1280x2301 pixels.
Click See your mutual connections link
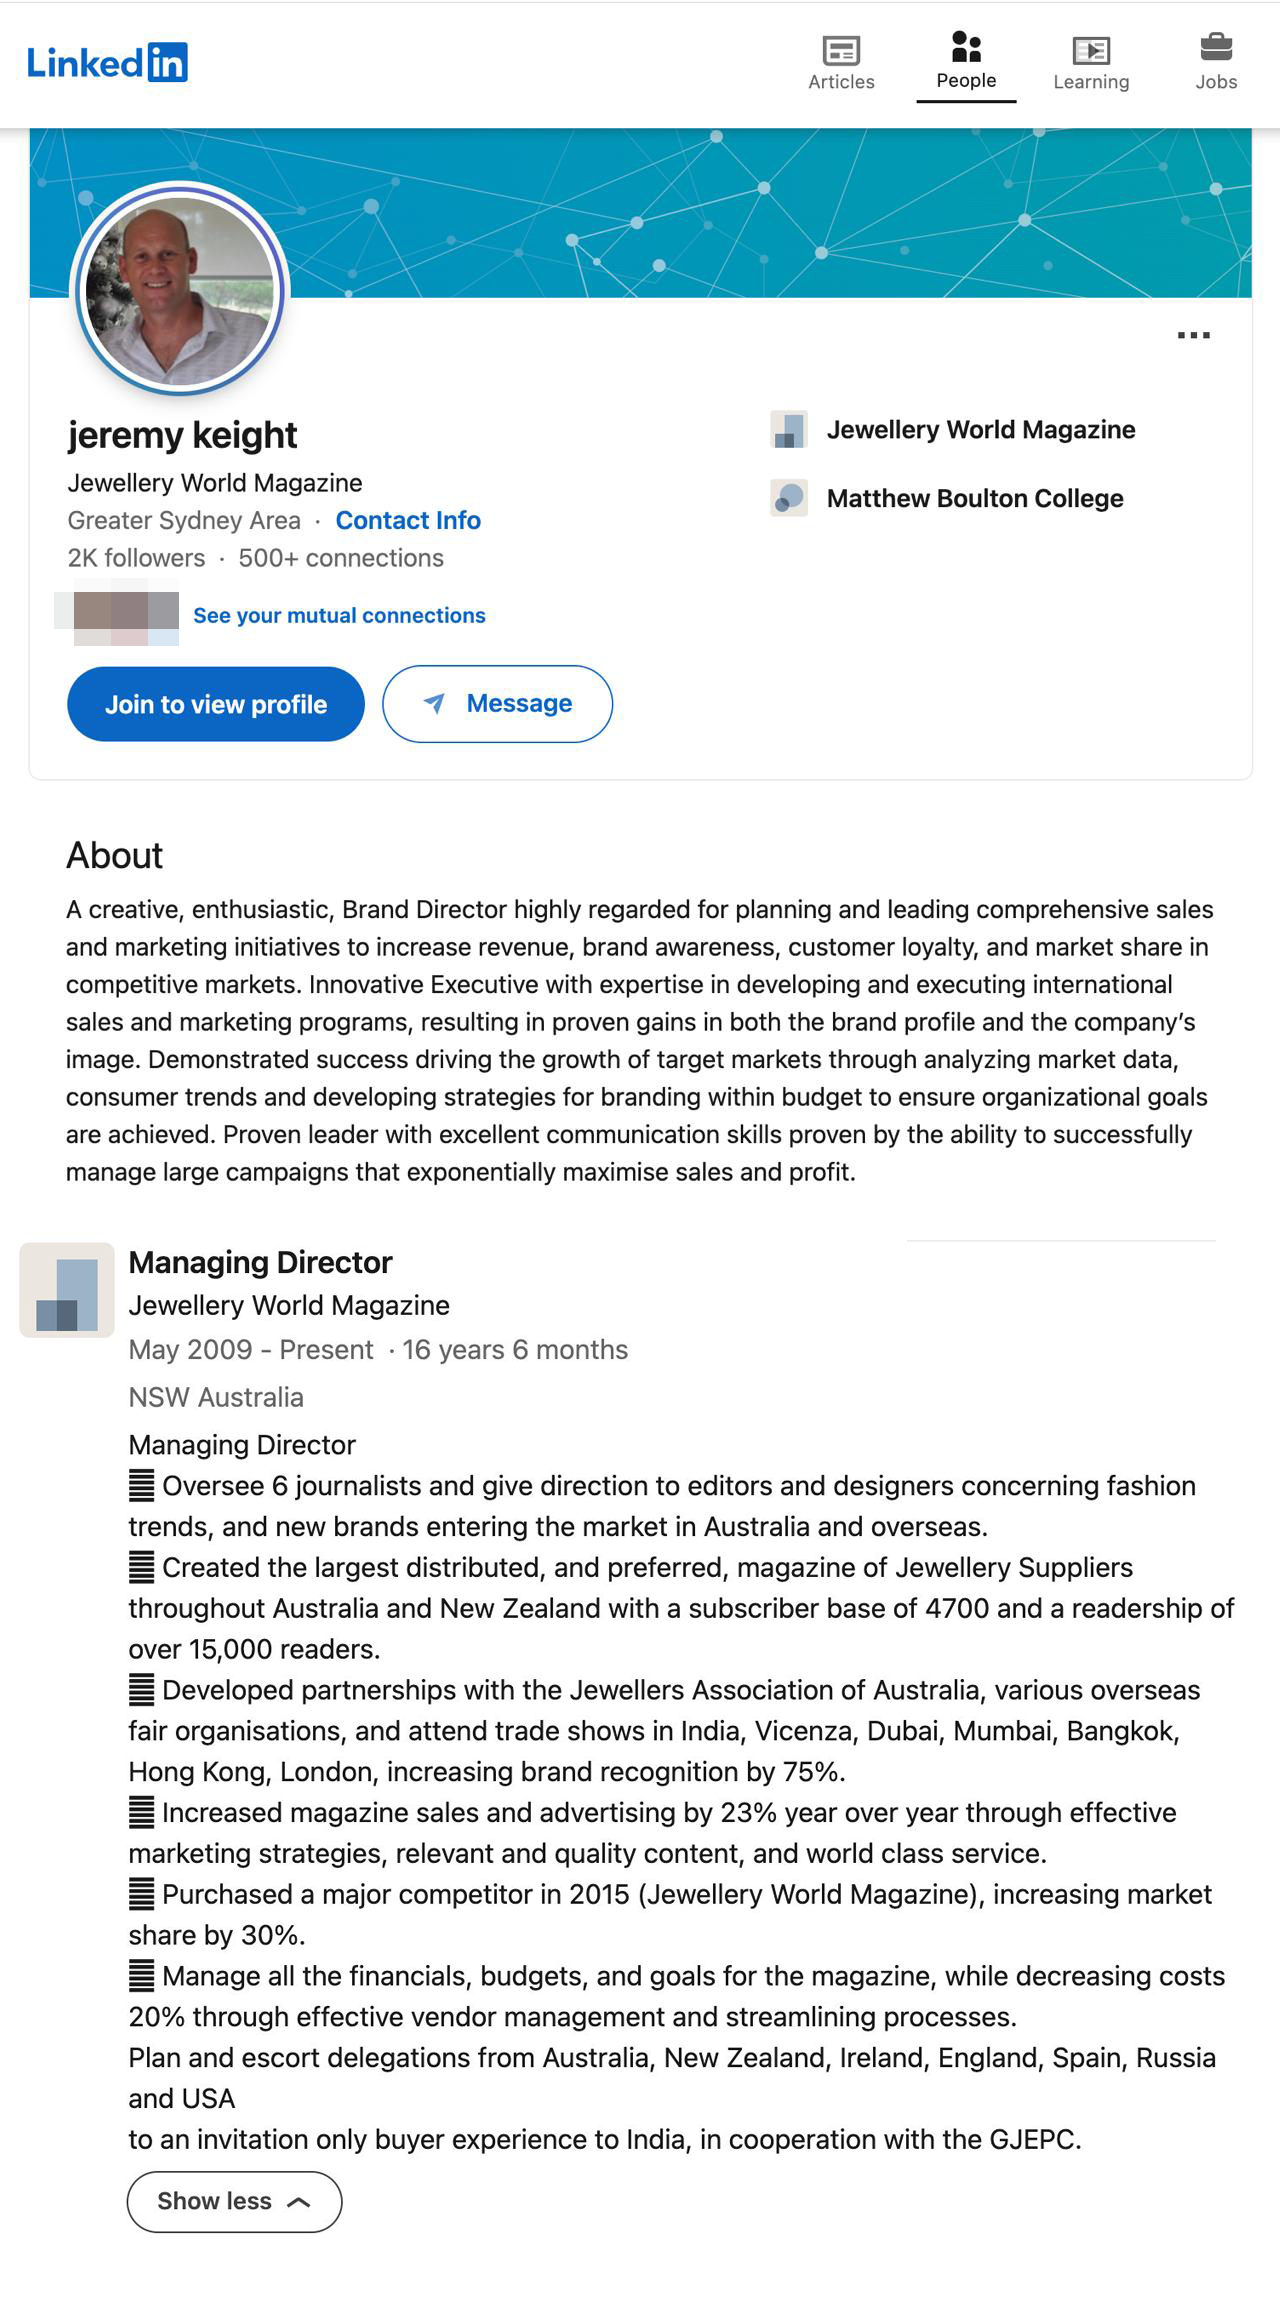339,615
